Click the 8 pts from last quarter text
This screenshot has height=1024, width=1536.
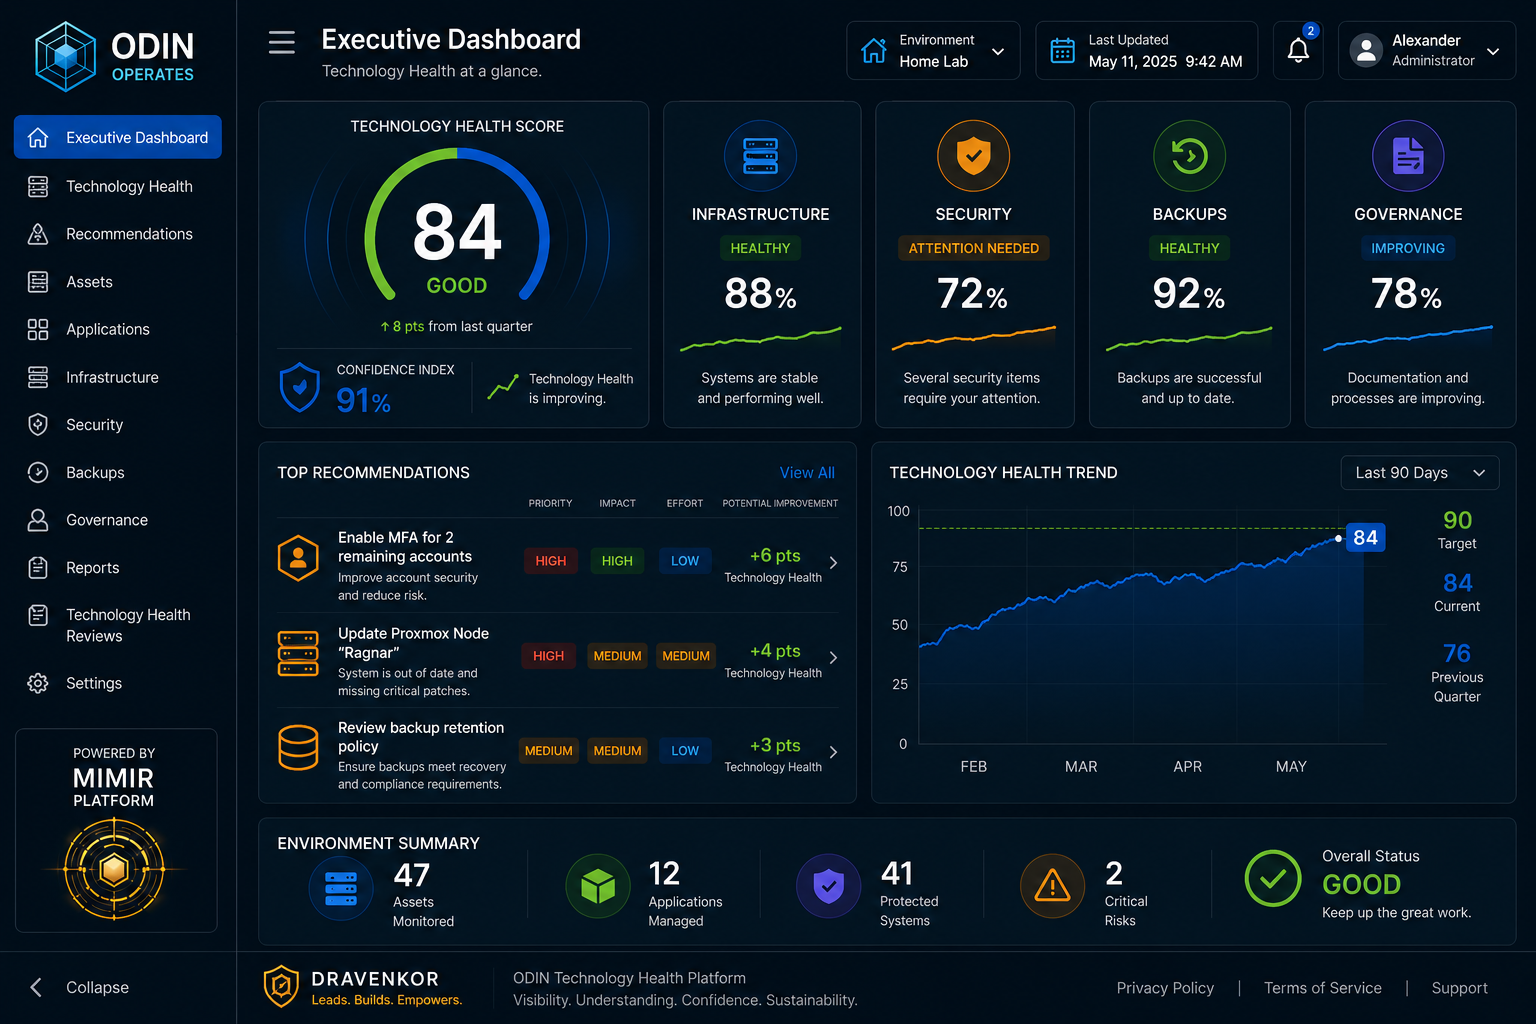click(x=456, y=326)
